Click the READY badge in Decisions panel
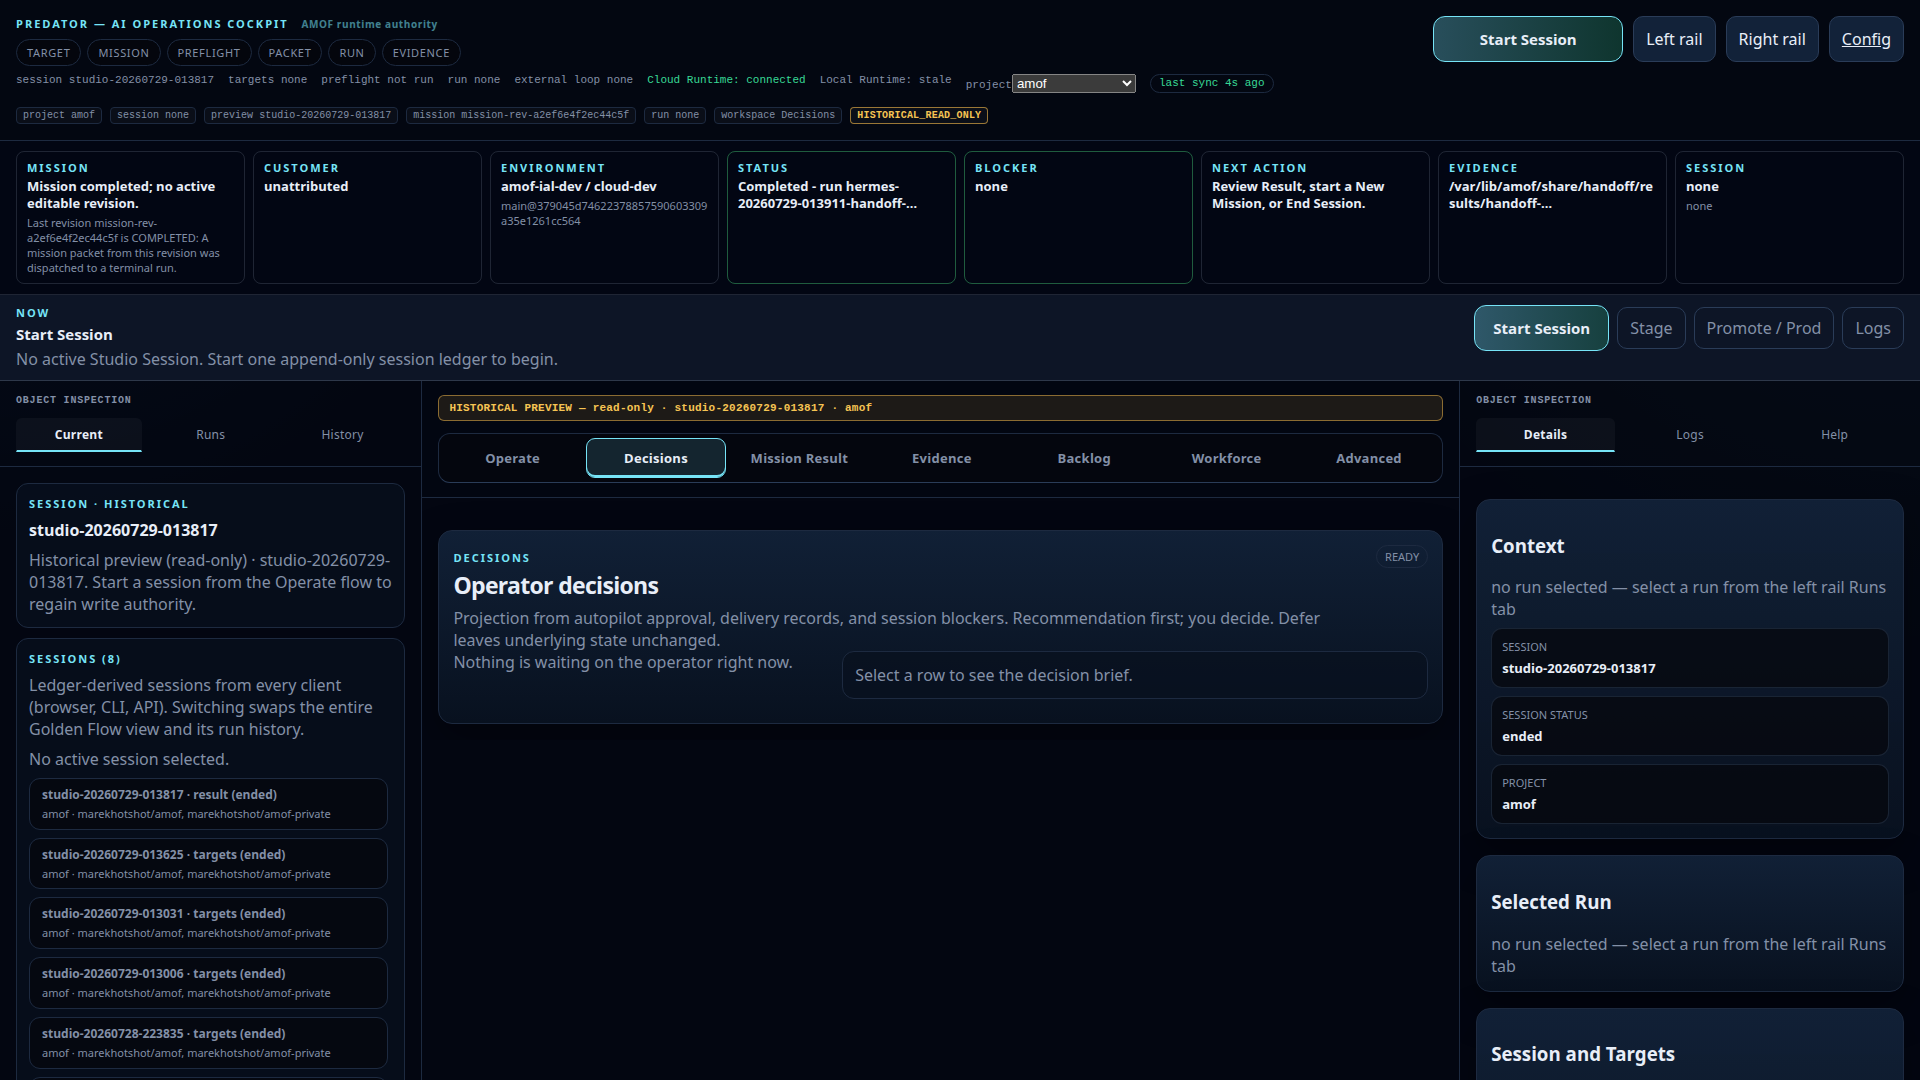 pos(1401,557)
